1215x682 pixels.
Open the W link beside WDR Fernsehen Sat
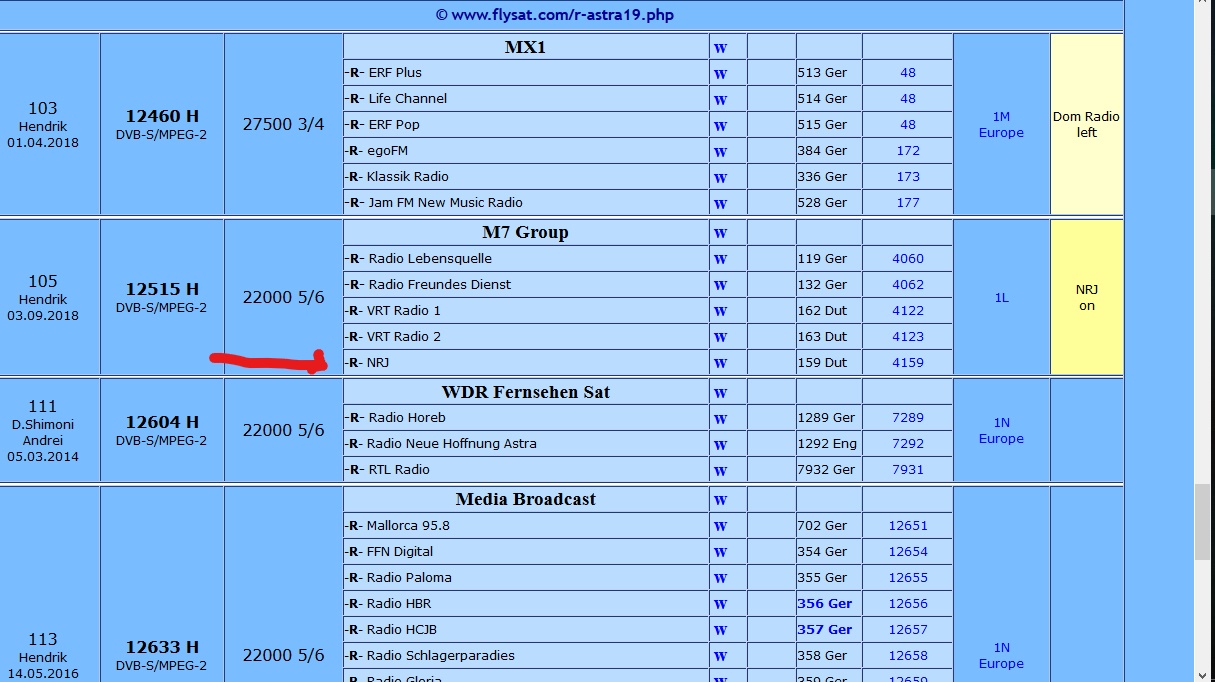point(720,392)
